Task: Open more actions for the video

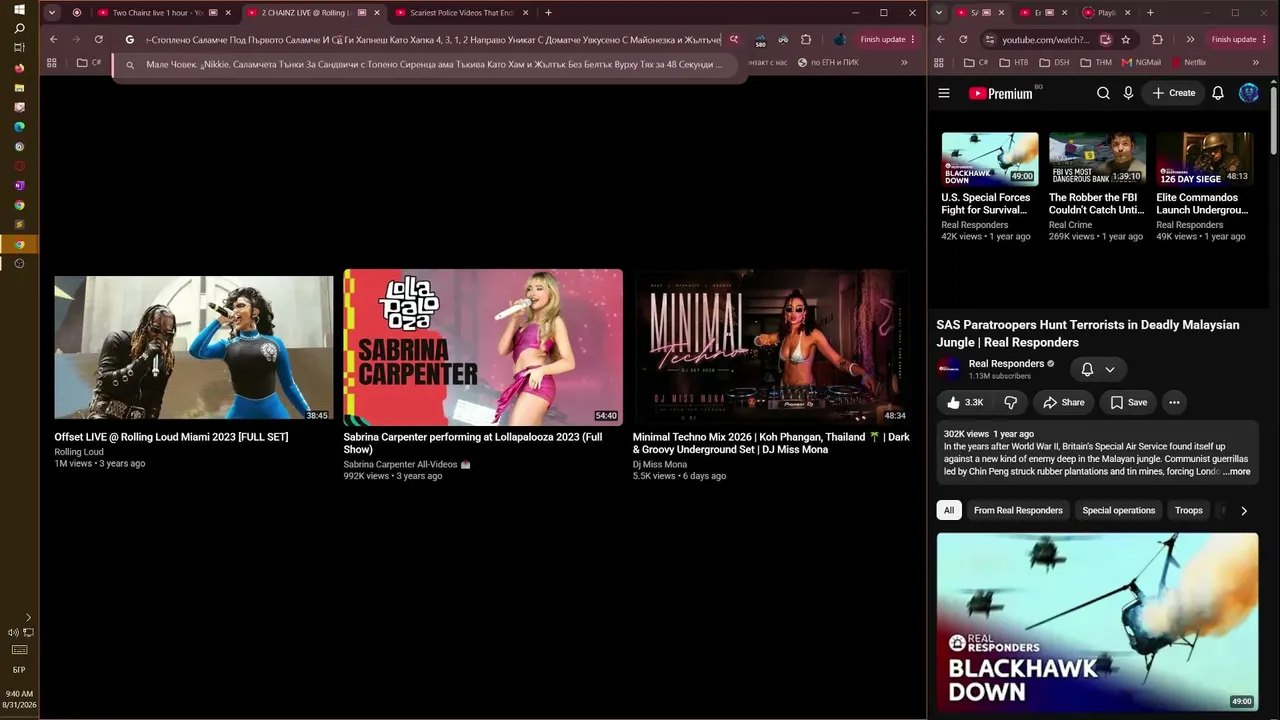Action: click(1174, 402)
